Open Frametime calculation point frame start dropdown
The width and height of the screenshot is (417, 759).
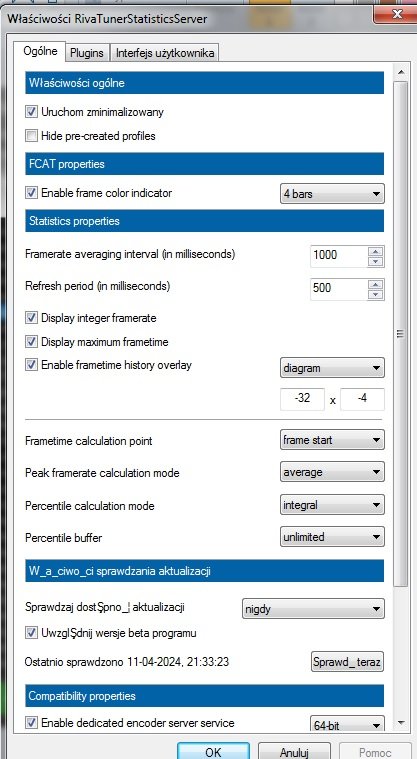332,440
